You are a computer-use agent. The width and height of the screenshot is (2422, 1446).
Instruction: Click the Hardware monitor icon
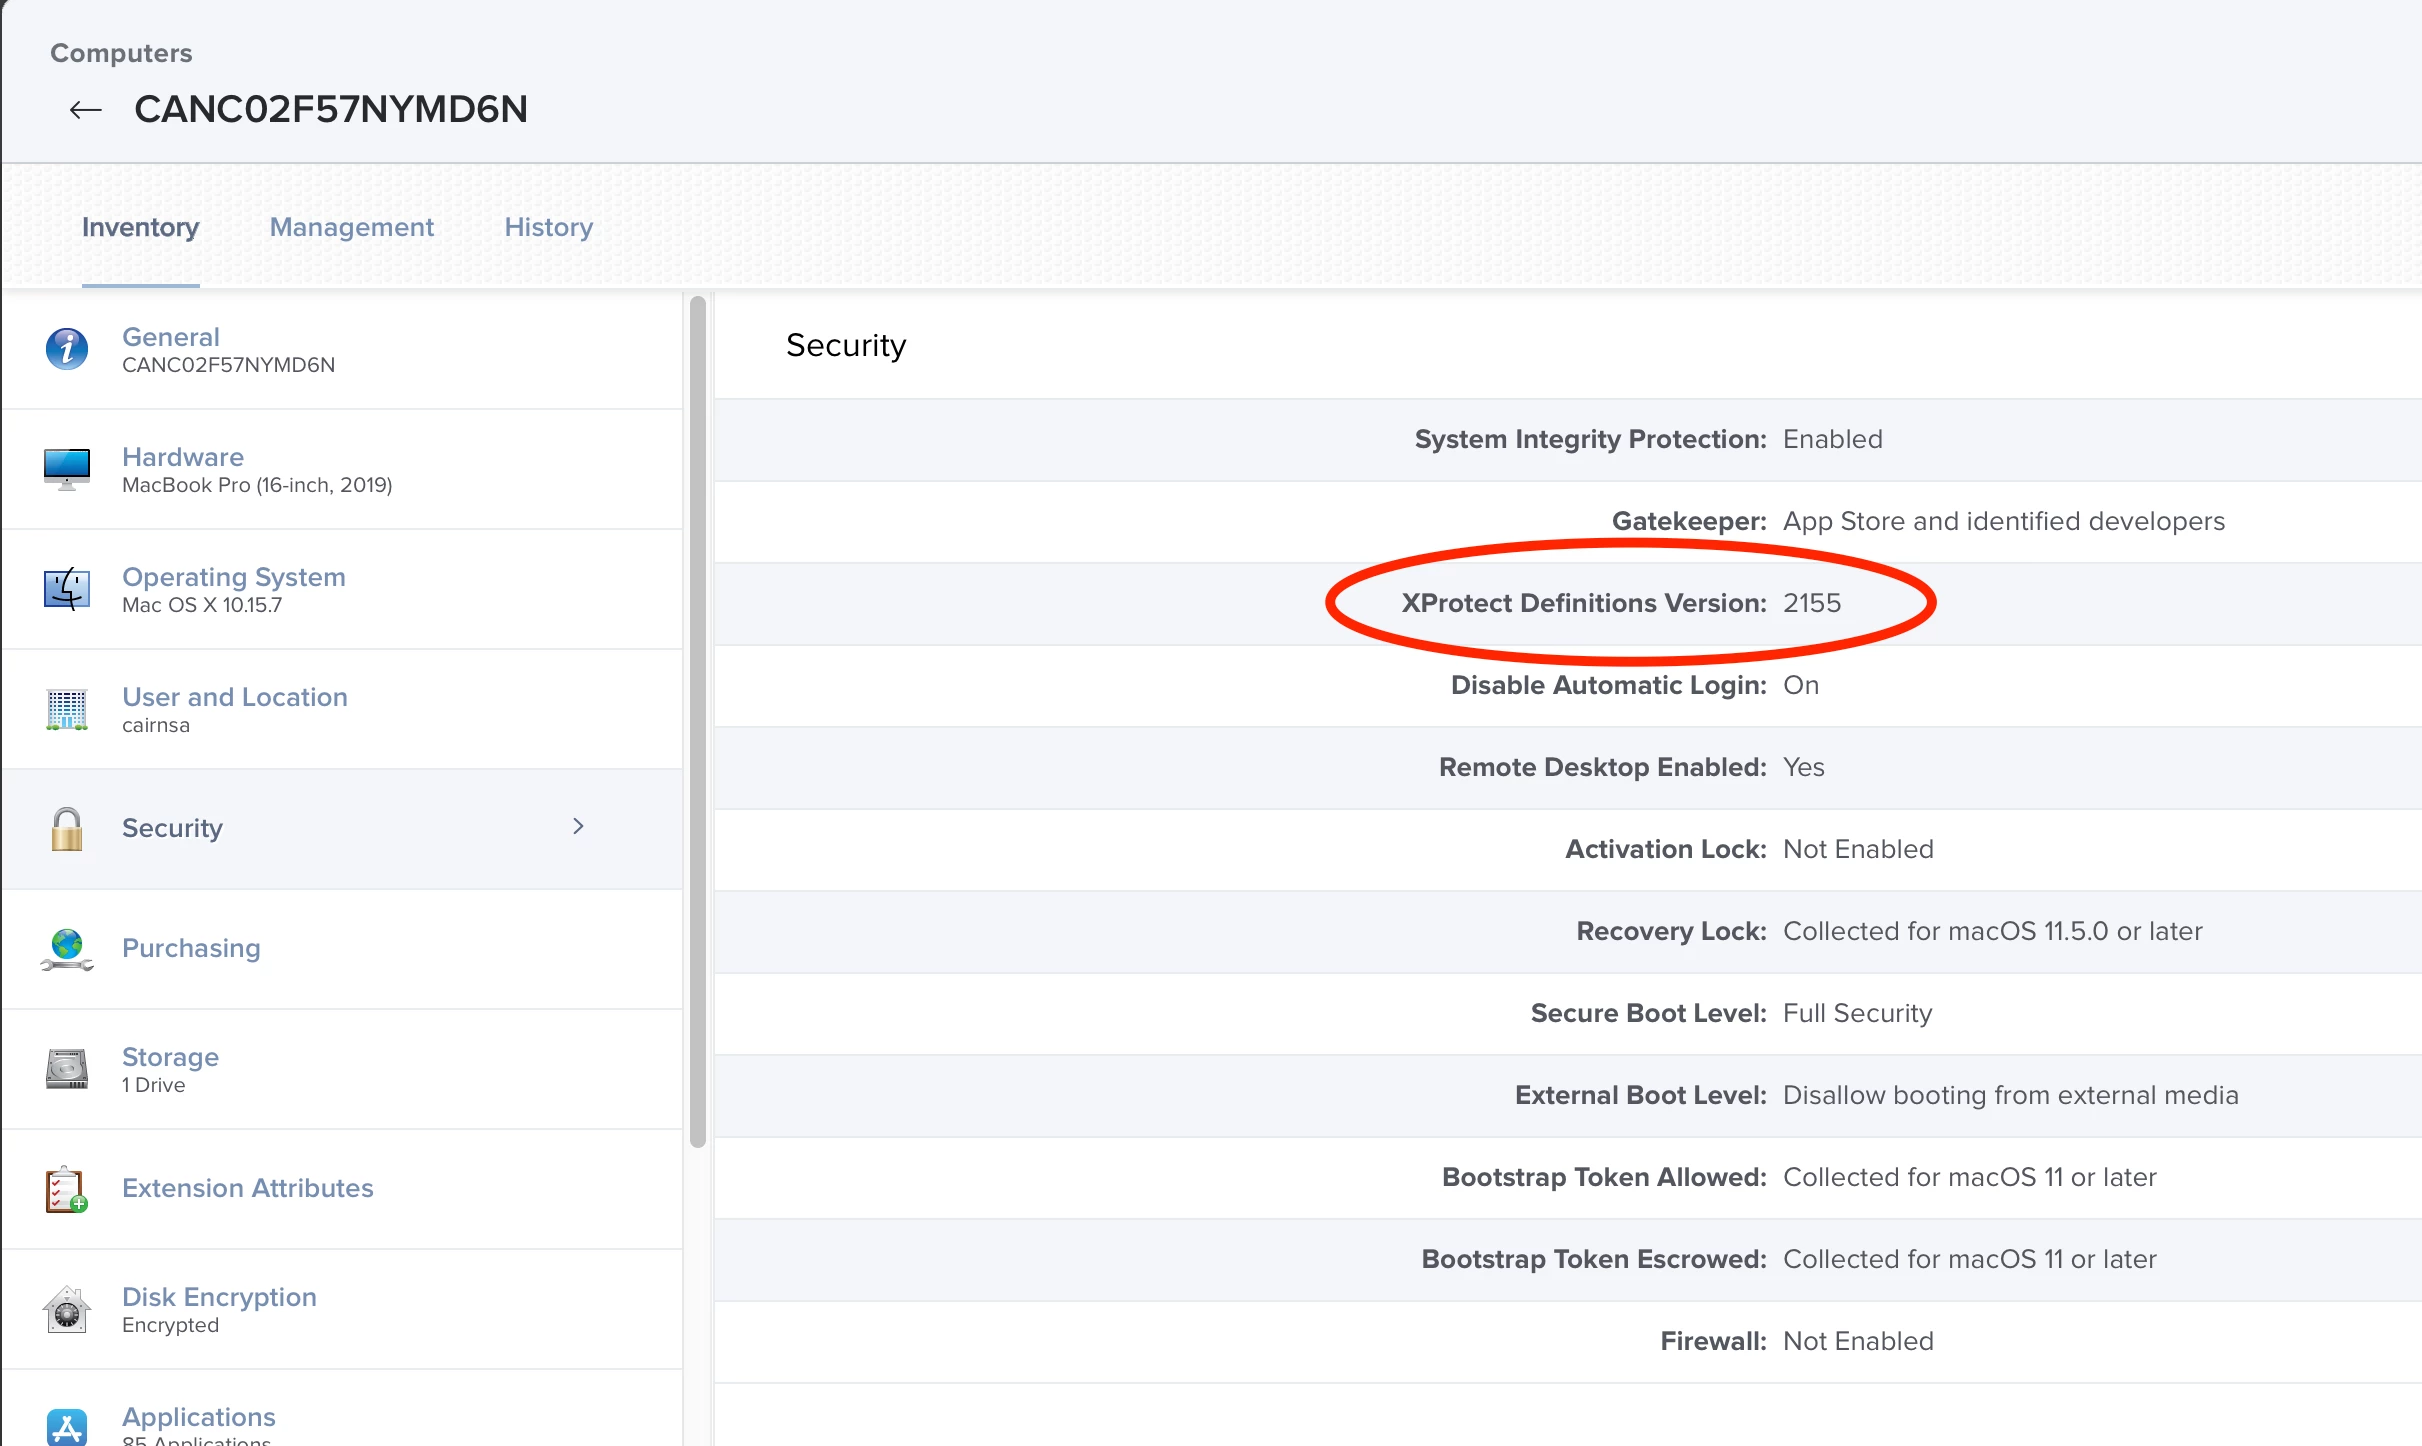click(67, 468)
